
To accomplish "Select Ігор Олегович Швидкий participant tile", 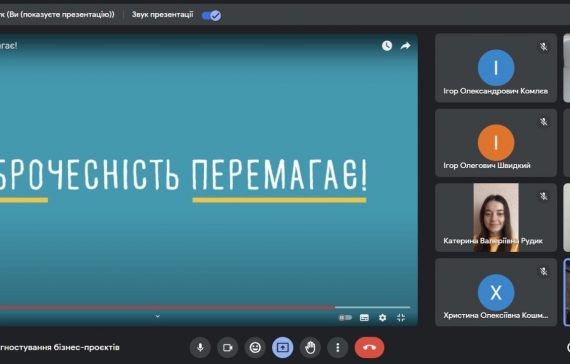I will 496,143.
